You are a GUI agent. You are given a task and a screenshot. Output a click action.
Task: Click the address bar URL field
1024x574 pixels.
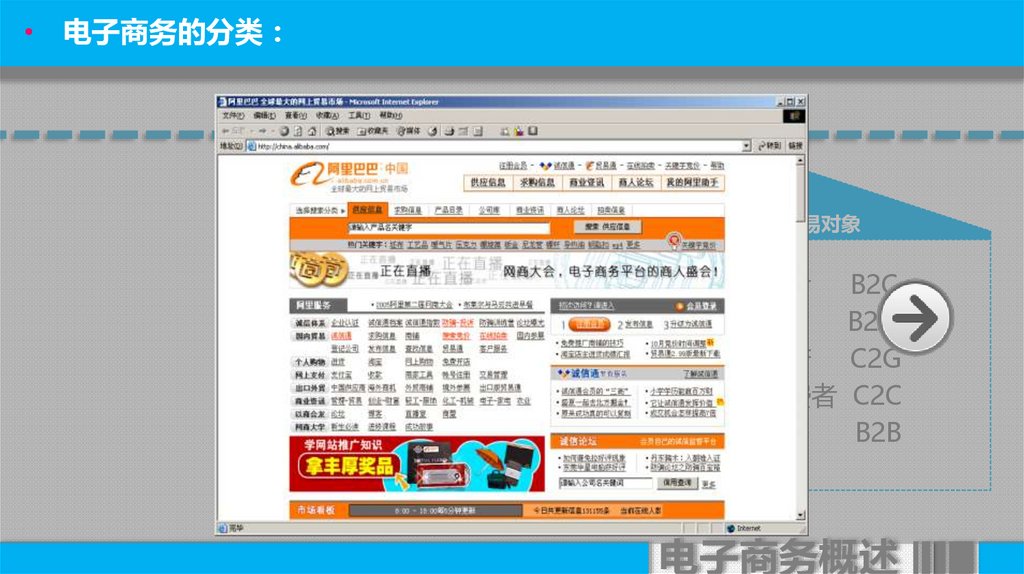[x=499, y=146]
